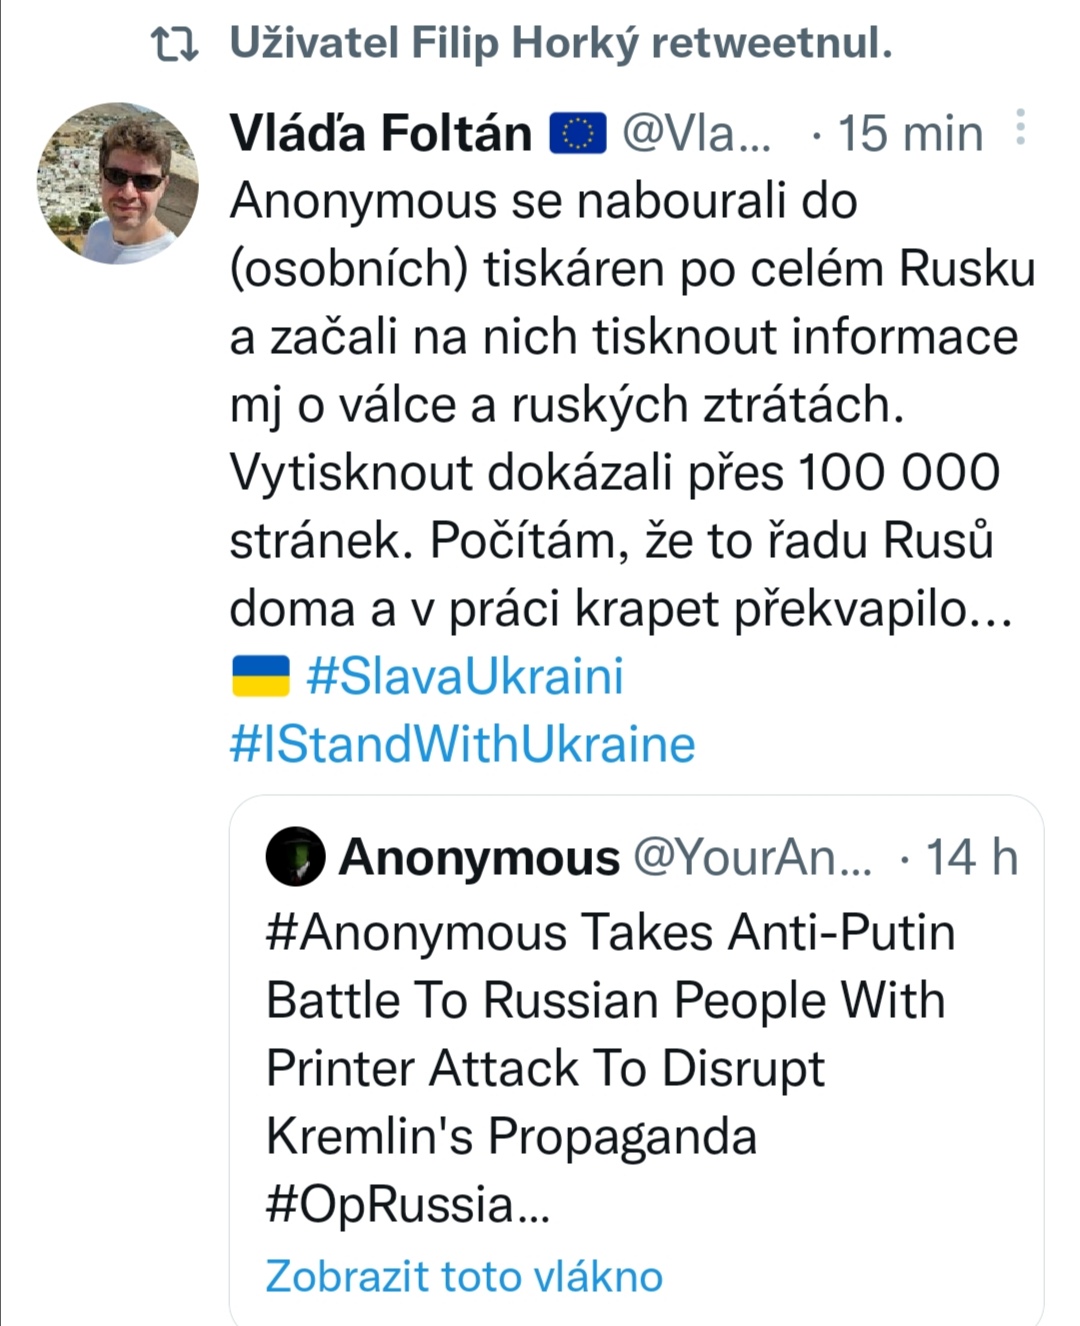
Task: Click the Ukraine flag emoji
Action: (261, 676)
